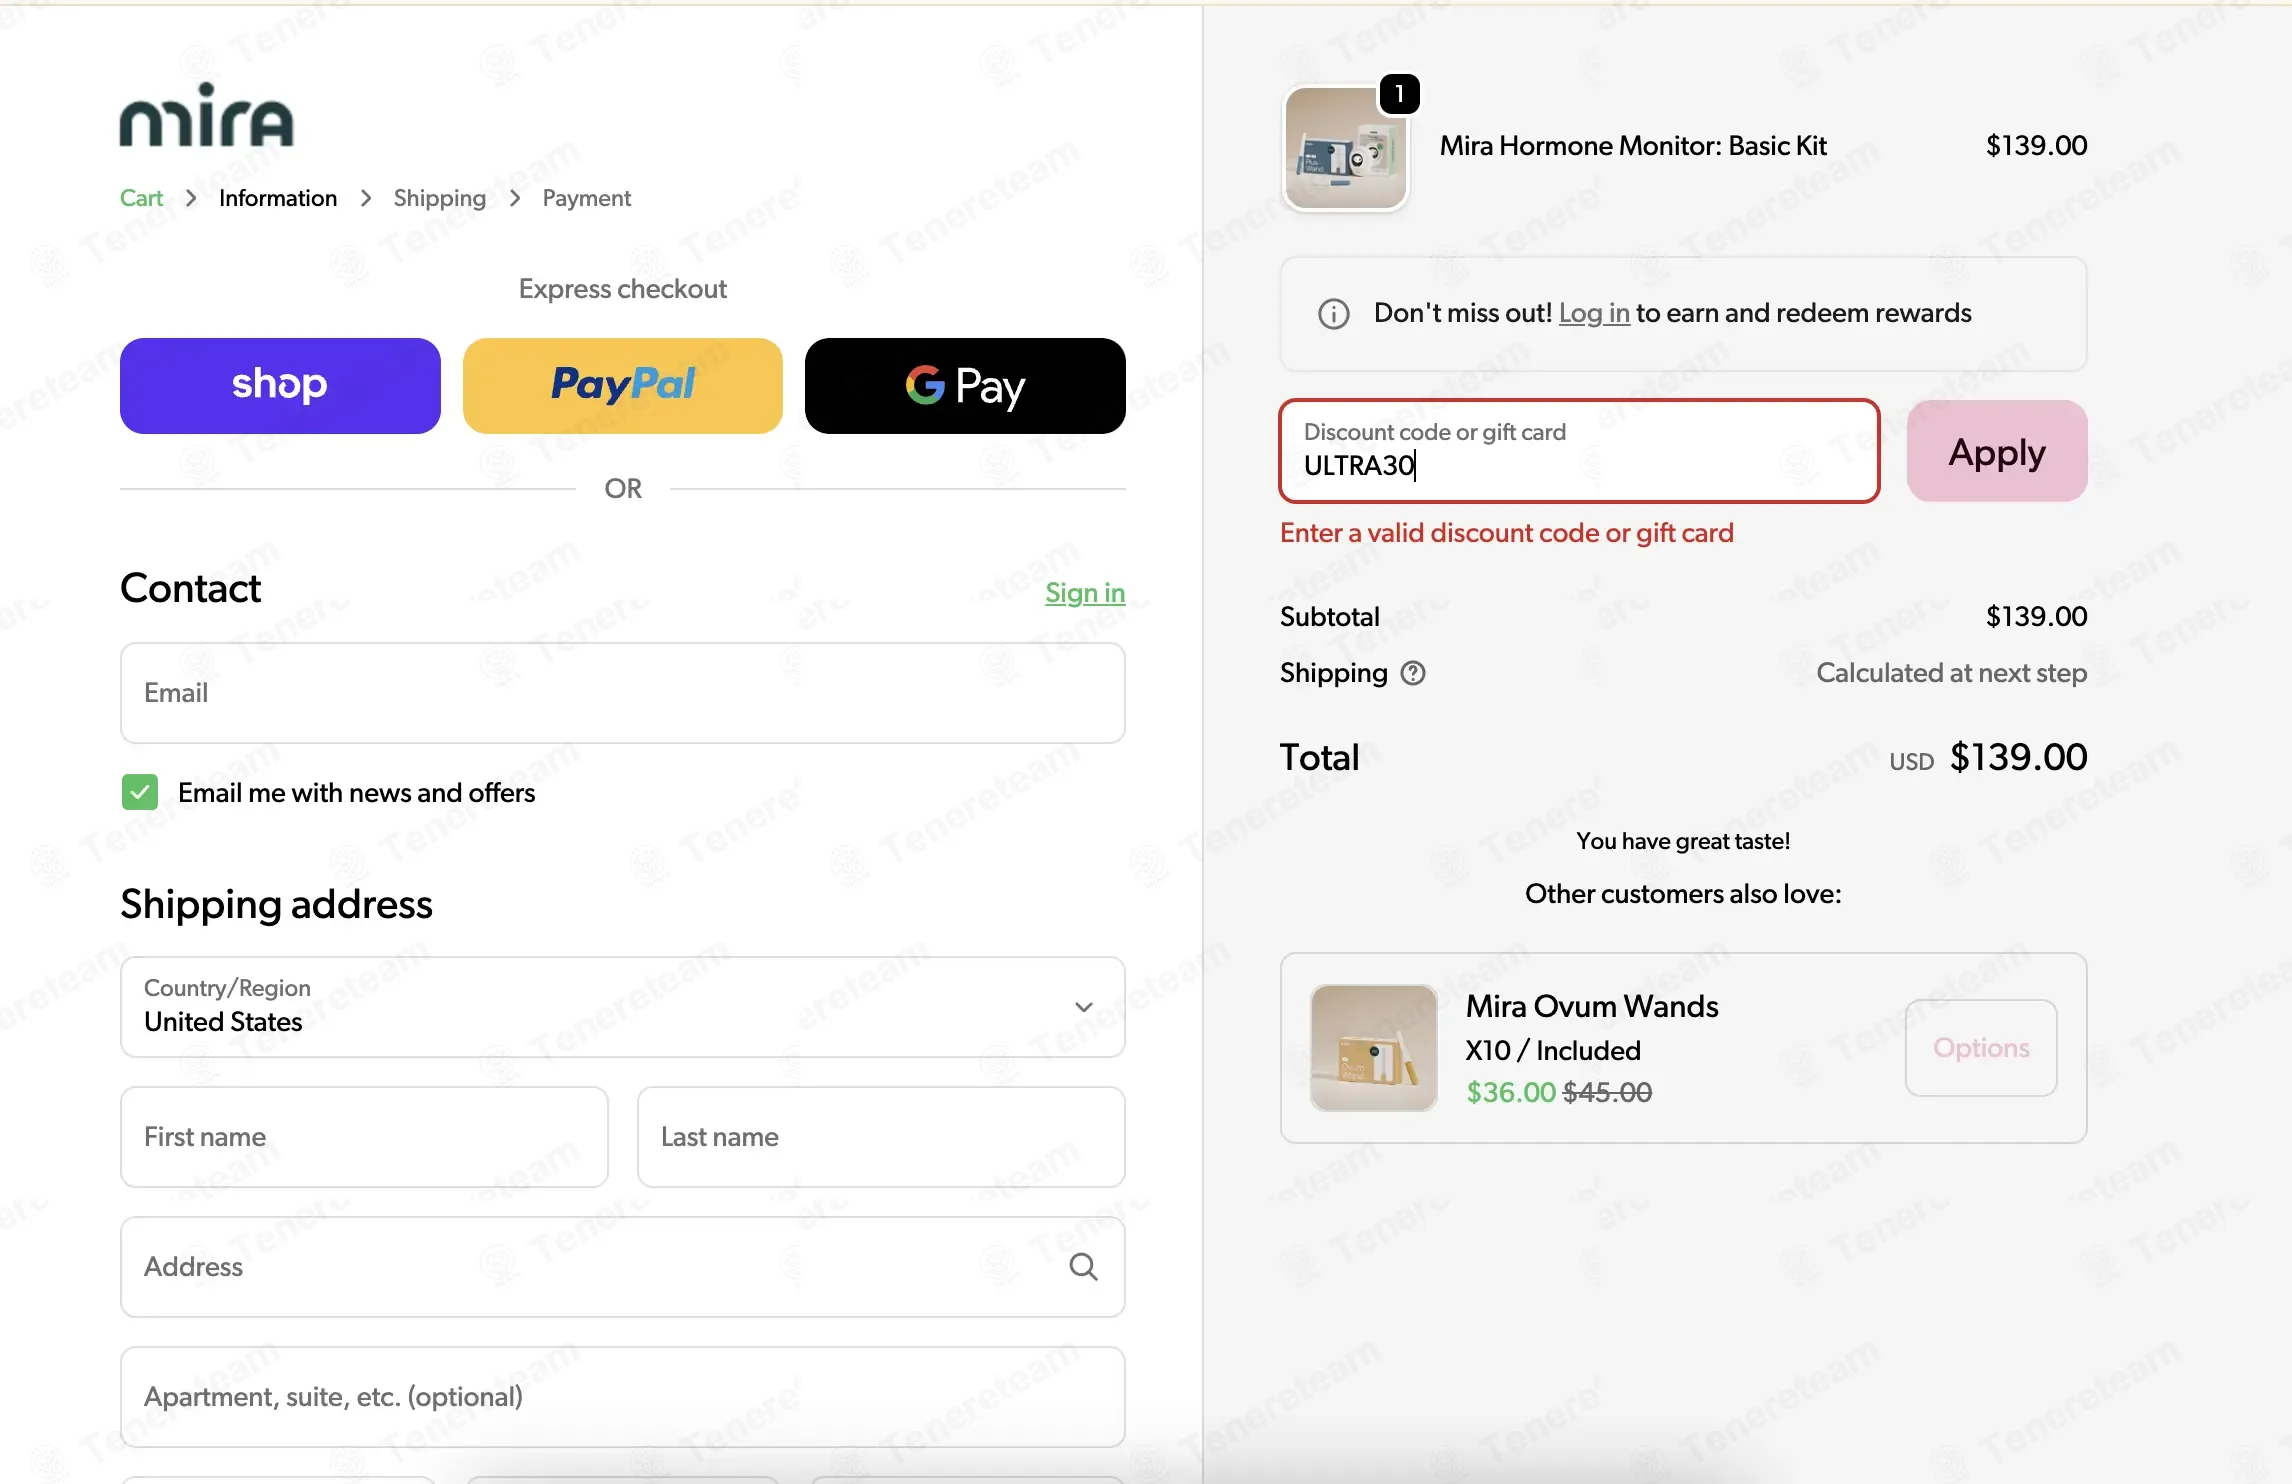Uncheck Email me with news and offers
Image resolution: width=2292 pixels, height=1484 pixels.
[140, 792]
